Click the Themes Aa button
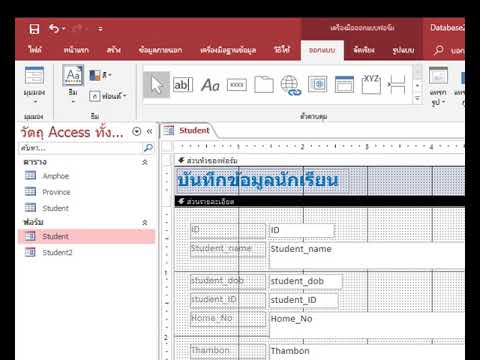 (73, 75)
